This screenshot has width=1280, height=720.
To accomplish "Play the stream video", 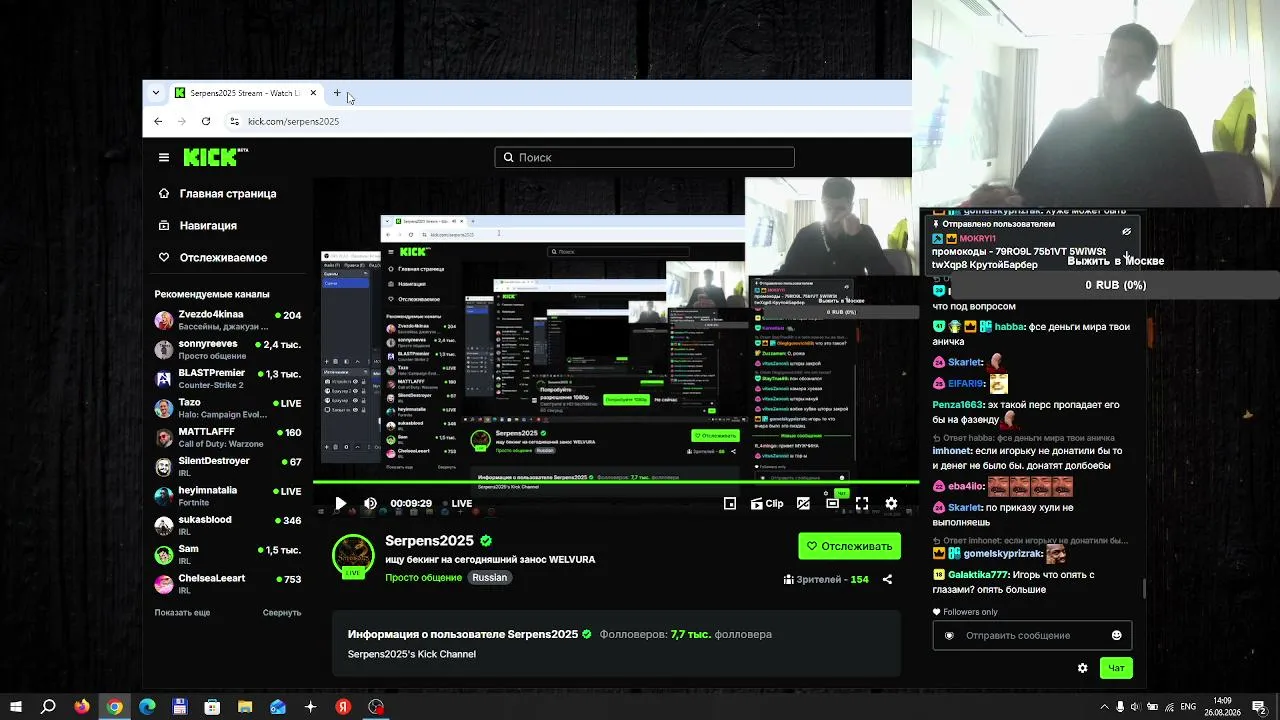I will click(340, 504).
